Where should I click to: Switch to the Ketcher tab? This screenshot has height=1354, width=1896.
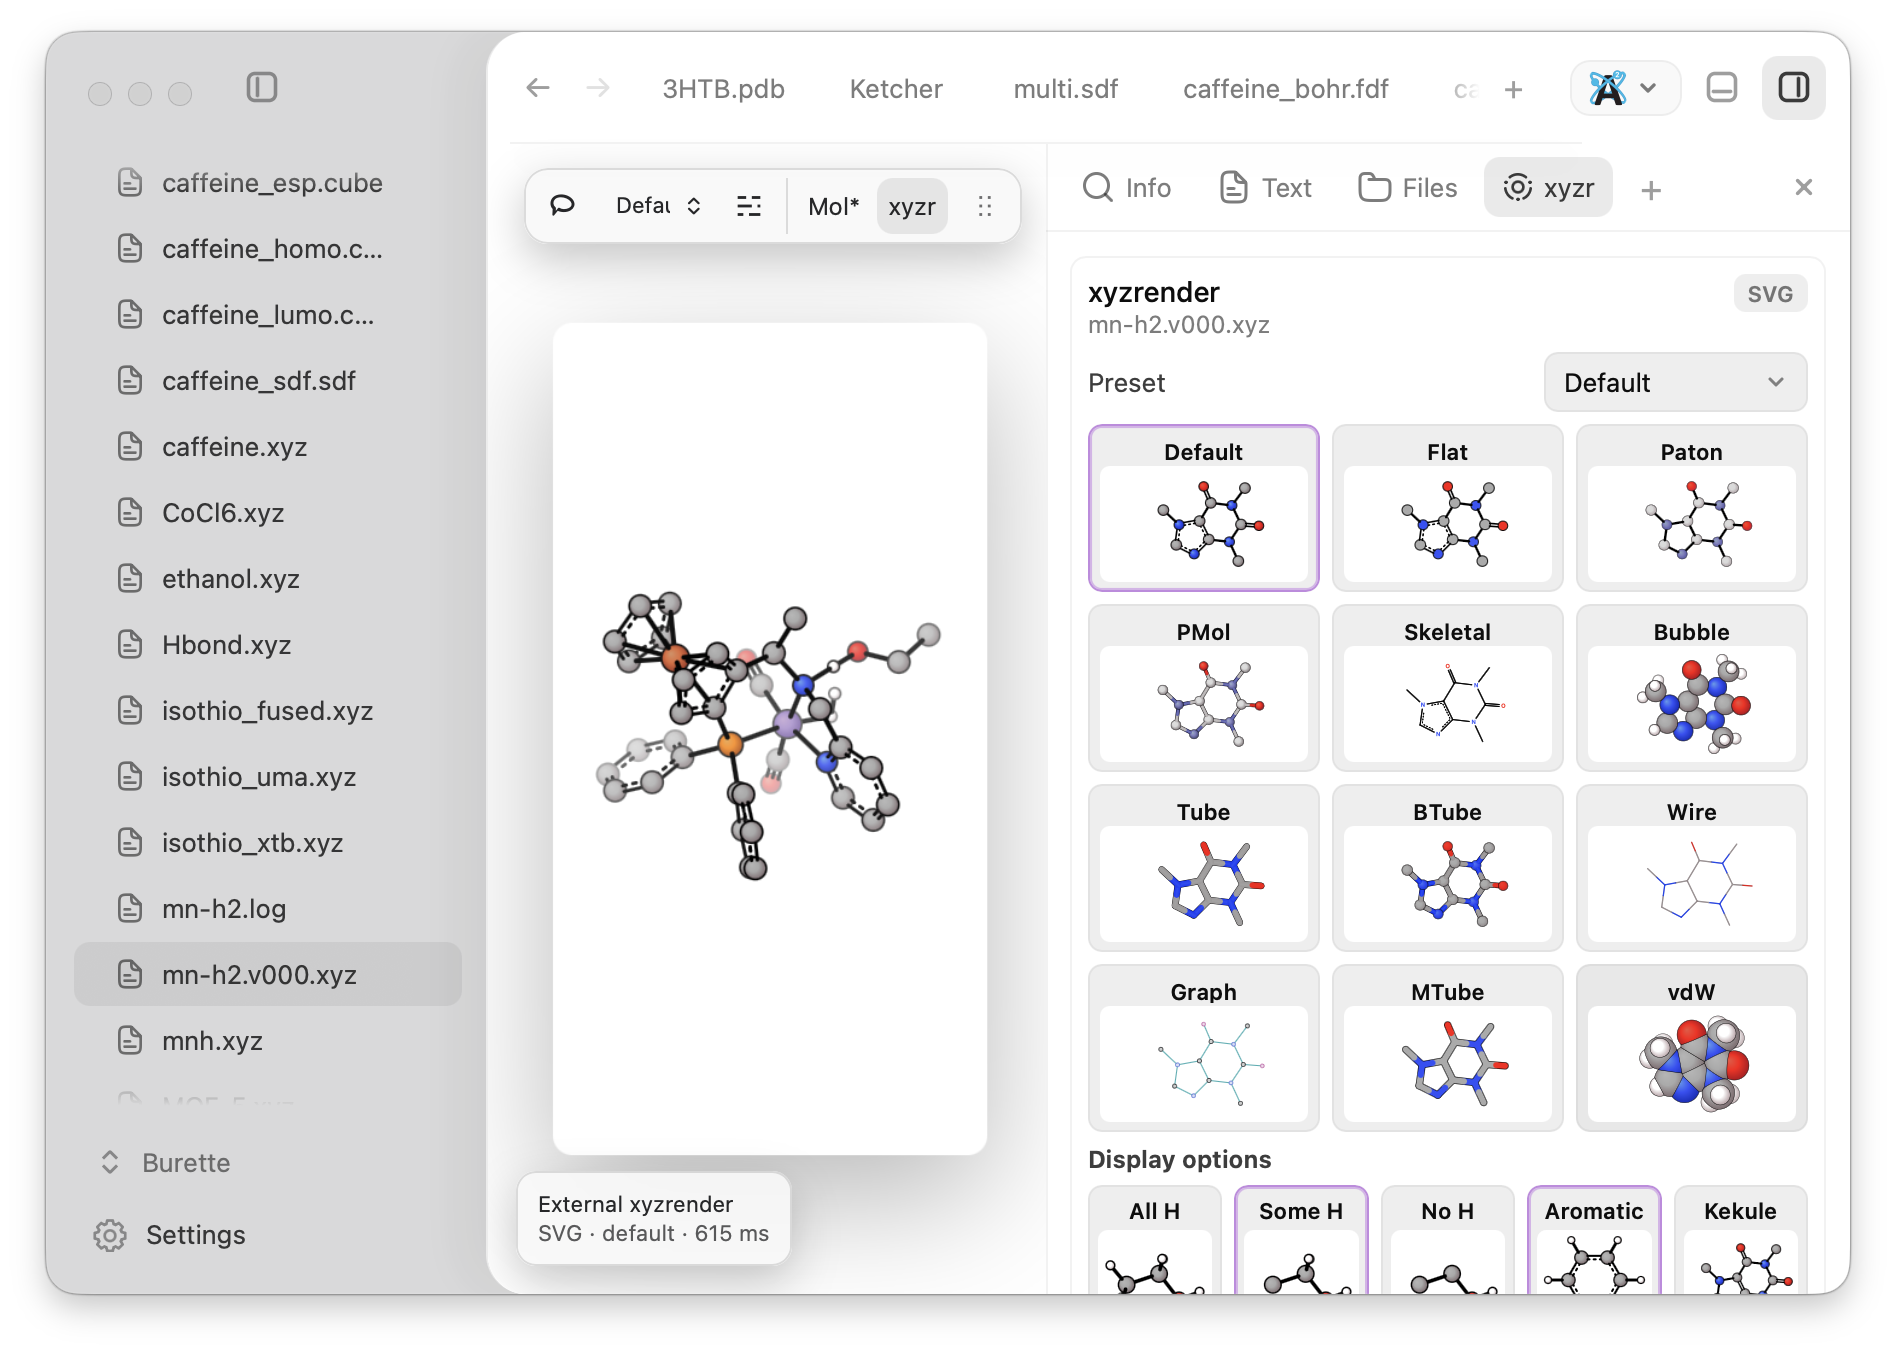(896, 89)
